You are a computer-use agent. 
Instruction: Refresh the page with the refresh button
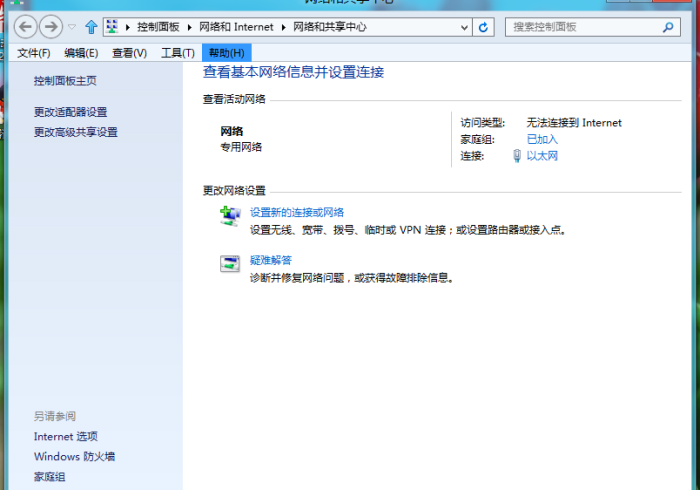click(483, 27)
